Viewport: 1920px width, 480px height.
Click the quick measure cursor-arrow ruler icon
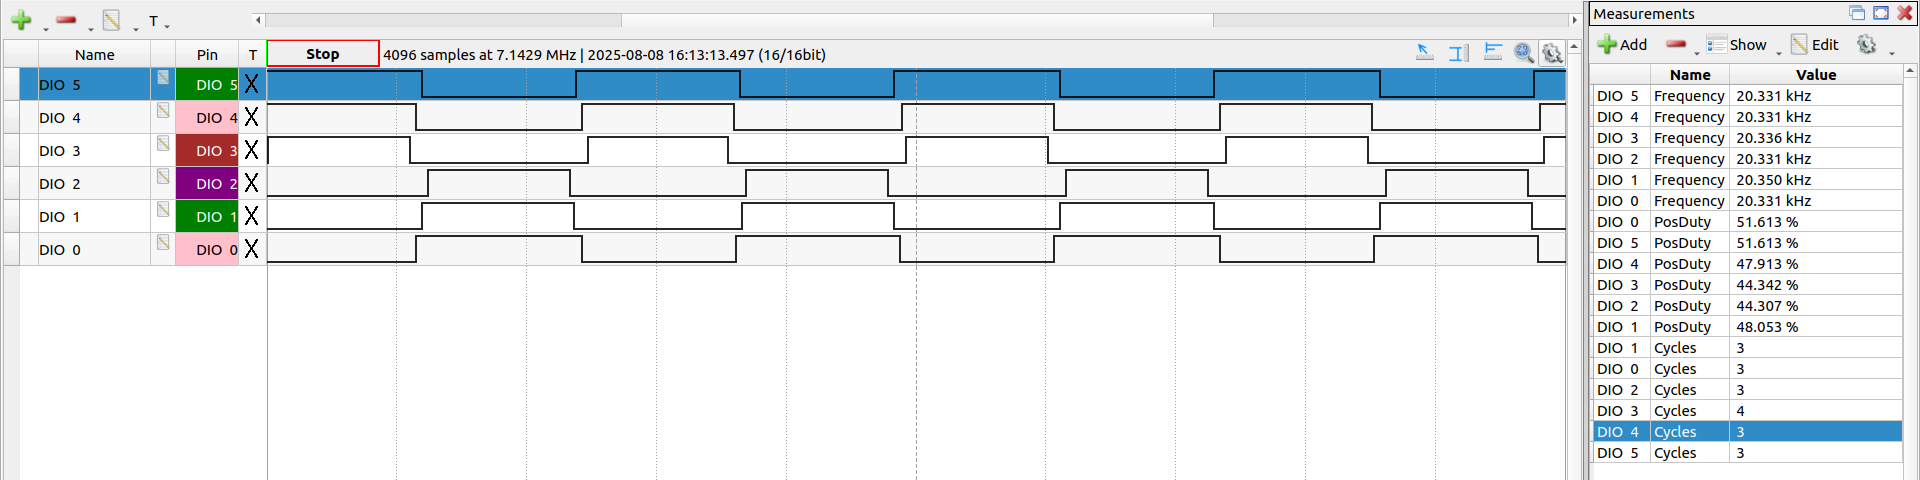[x=1425, y=53]
